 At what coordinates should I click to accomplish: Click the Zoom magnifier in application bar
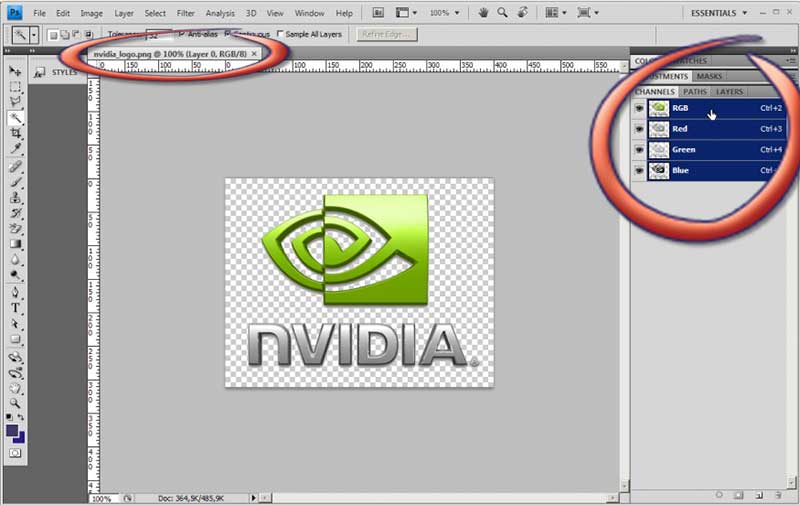click(x=503, y=13)
